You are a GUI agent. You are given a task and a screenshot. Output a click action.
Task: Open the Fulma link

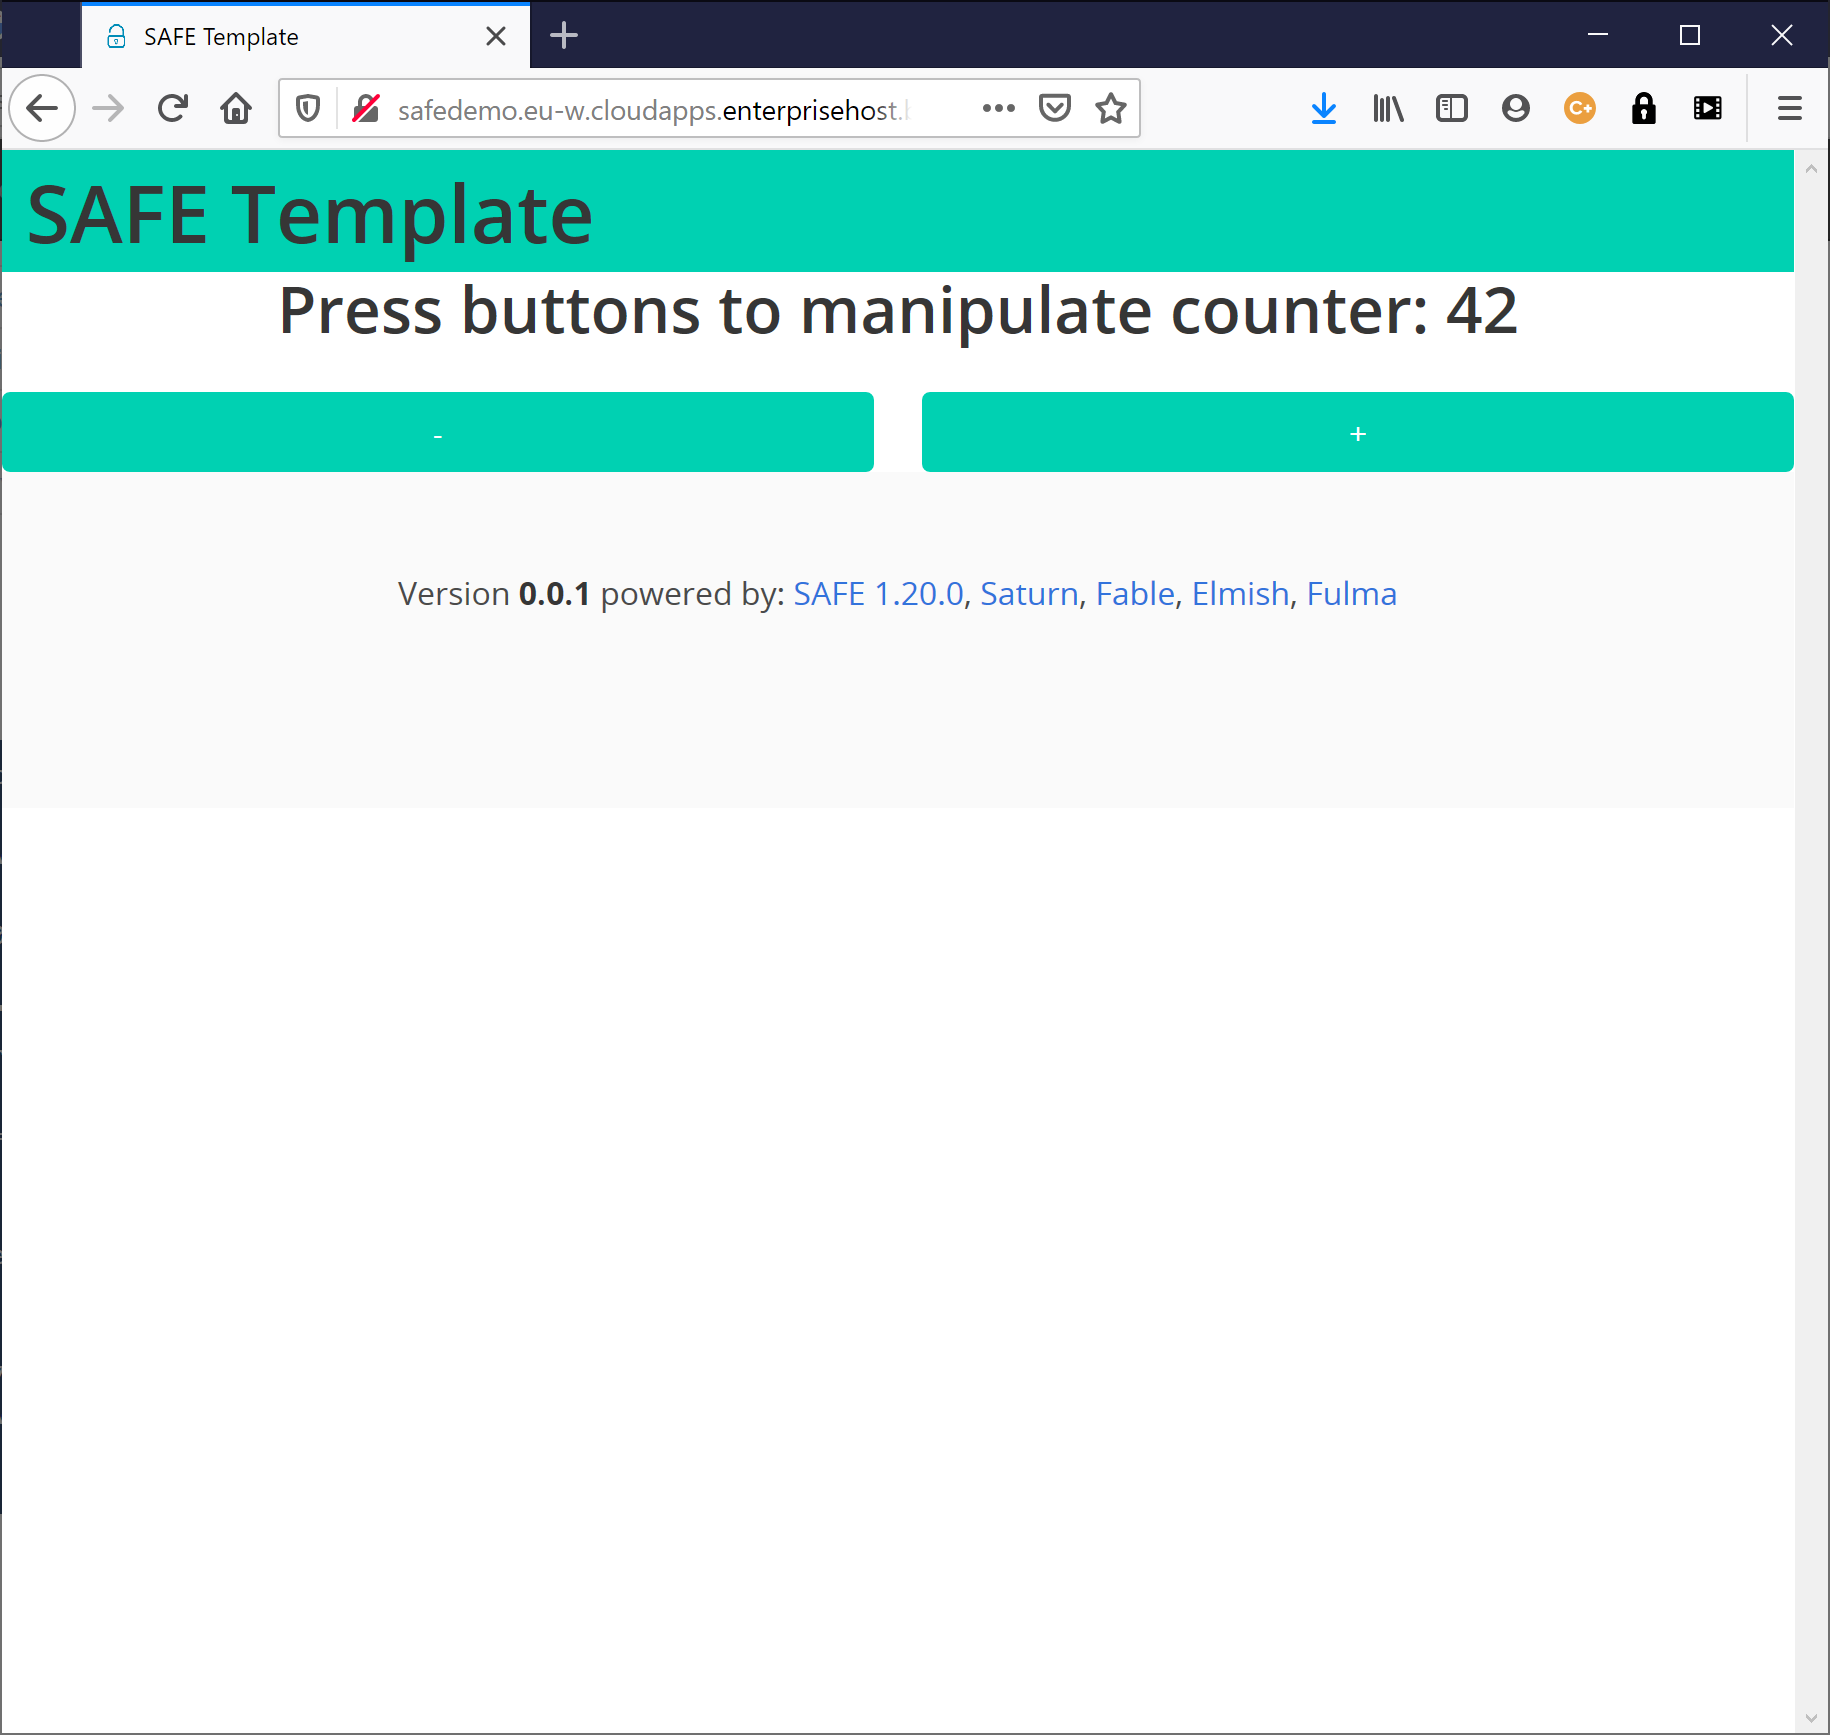tap(1351, 593)
